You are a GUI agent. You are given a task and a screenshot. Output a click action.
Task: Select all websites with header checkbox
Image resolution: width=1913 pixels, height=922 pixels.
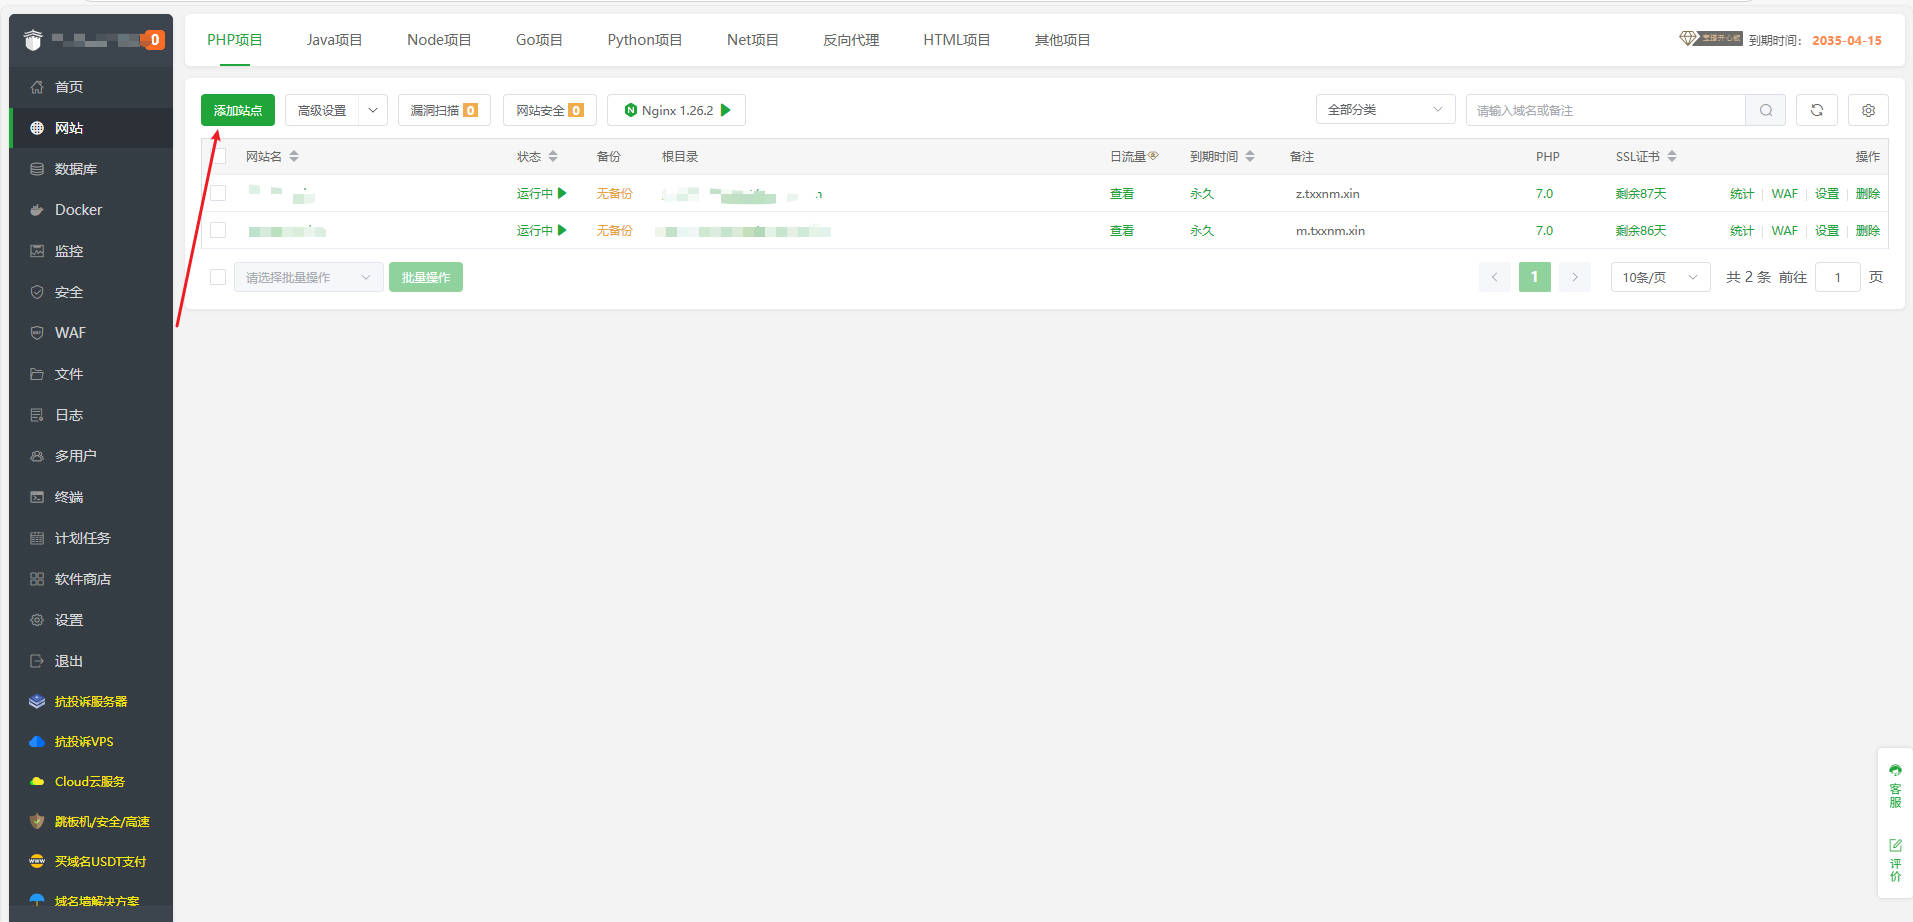(217, 156)
